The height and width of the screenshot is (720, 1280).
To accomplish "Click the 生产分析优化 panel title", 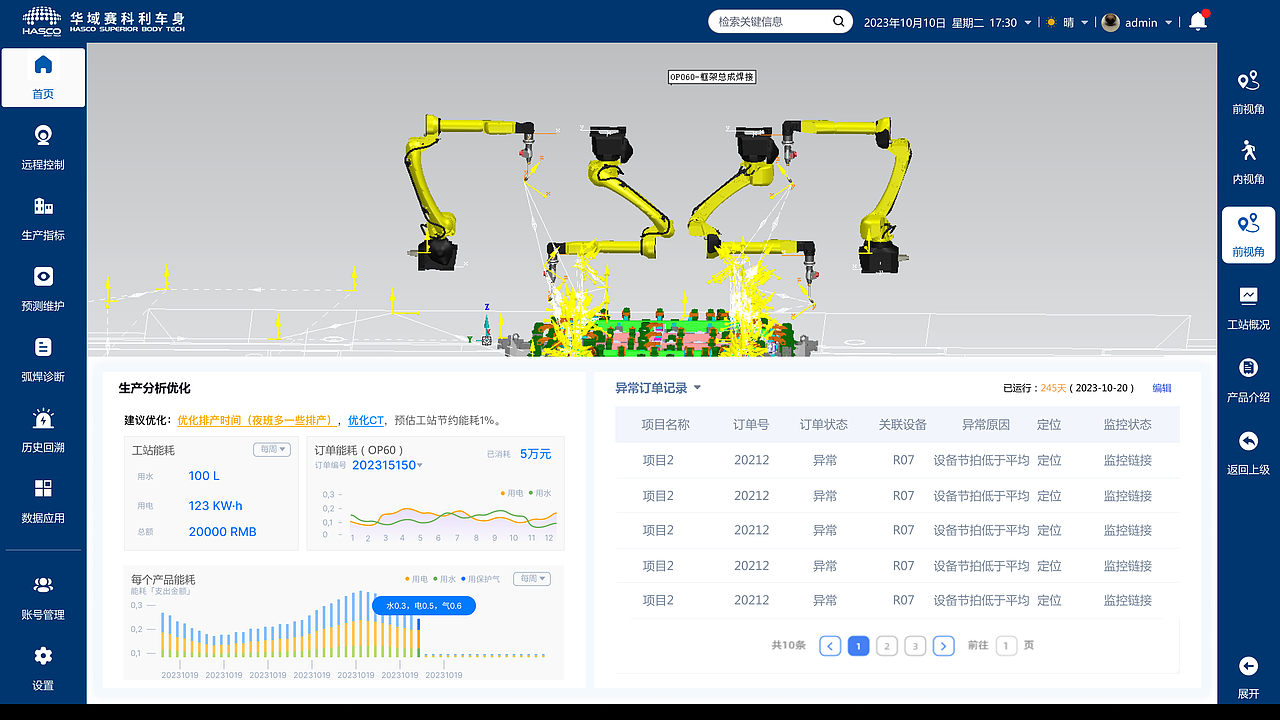I will pyautogui.click(x=154, y=388).
